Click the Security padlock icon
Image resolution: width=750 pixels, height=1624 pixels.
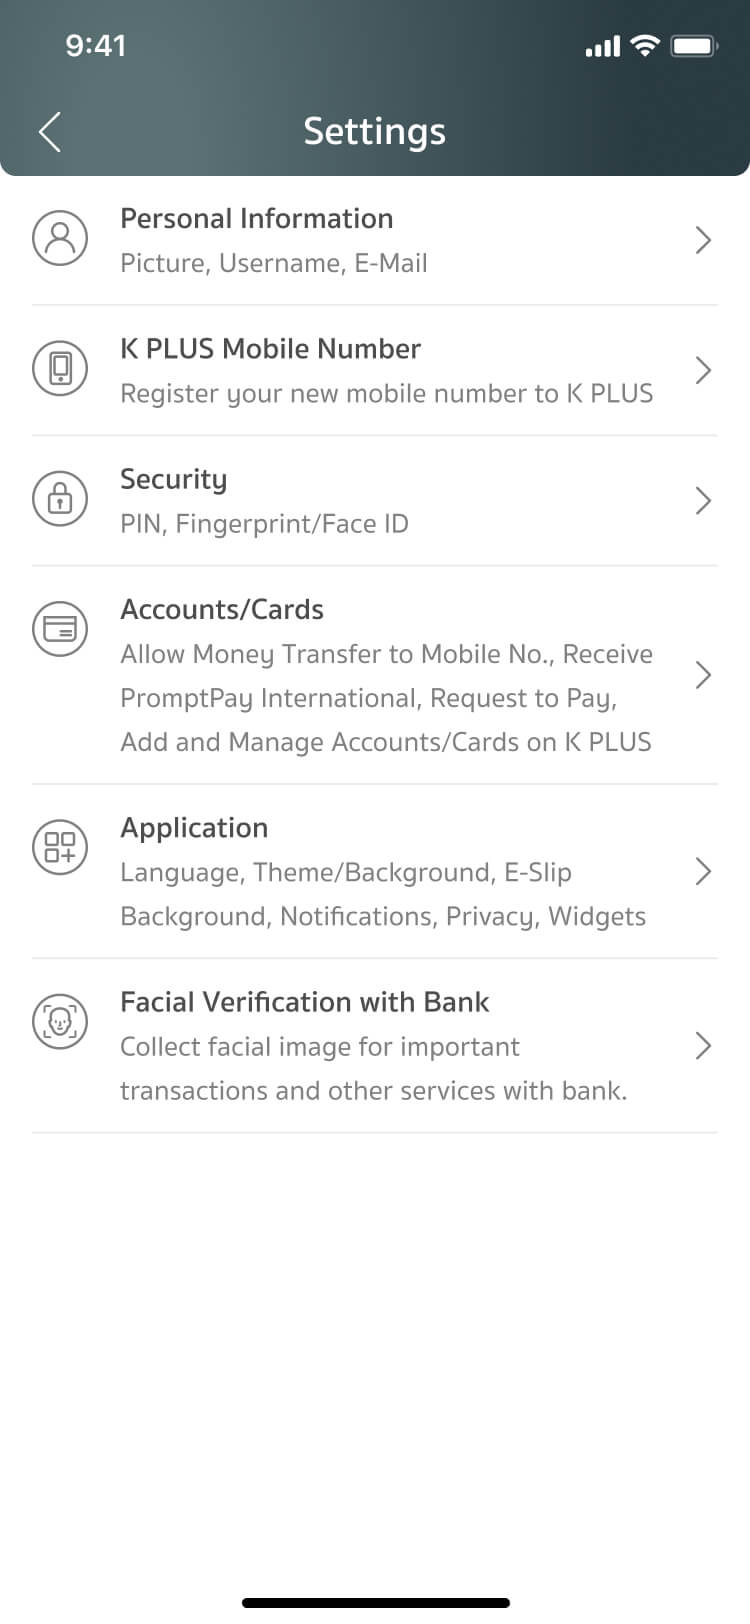(x=60, y=498)
